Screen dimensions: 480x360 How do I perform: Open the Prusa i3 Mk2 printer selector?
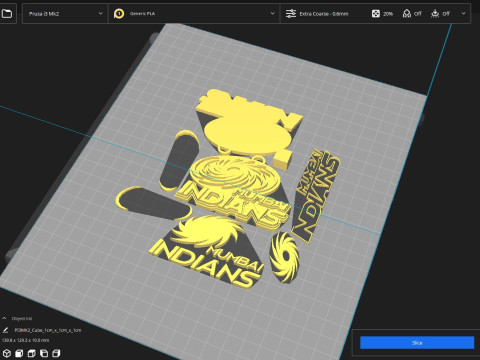(65, 14)
